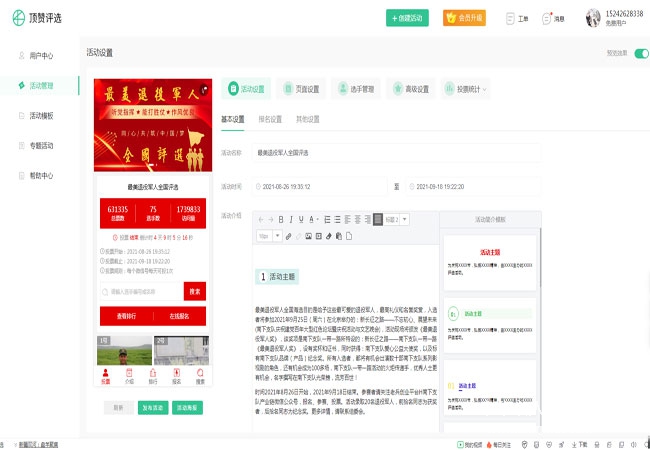Open the 选手管理 tab

tap(356, 89)
